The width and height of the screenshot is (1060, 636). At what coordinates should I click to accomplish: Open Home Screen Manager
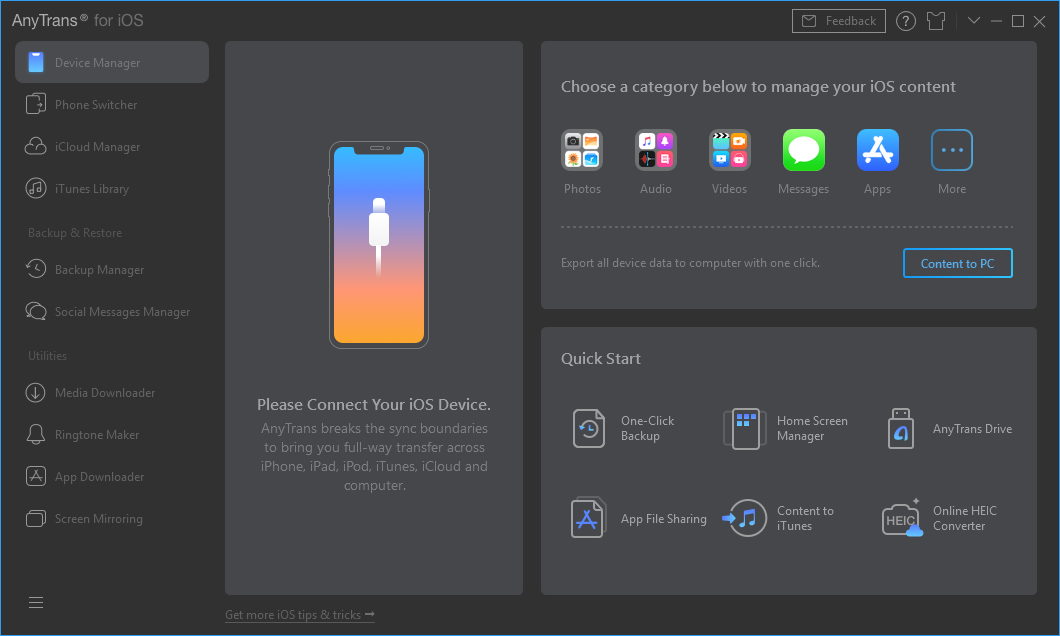coord(786,429)
